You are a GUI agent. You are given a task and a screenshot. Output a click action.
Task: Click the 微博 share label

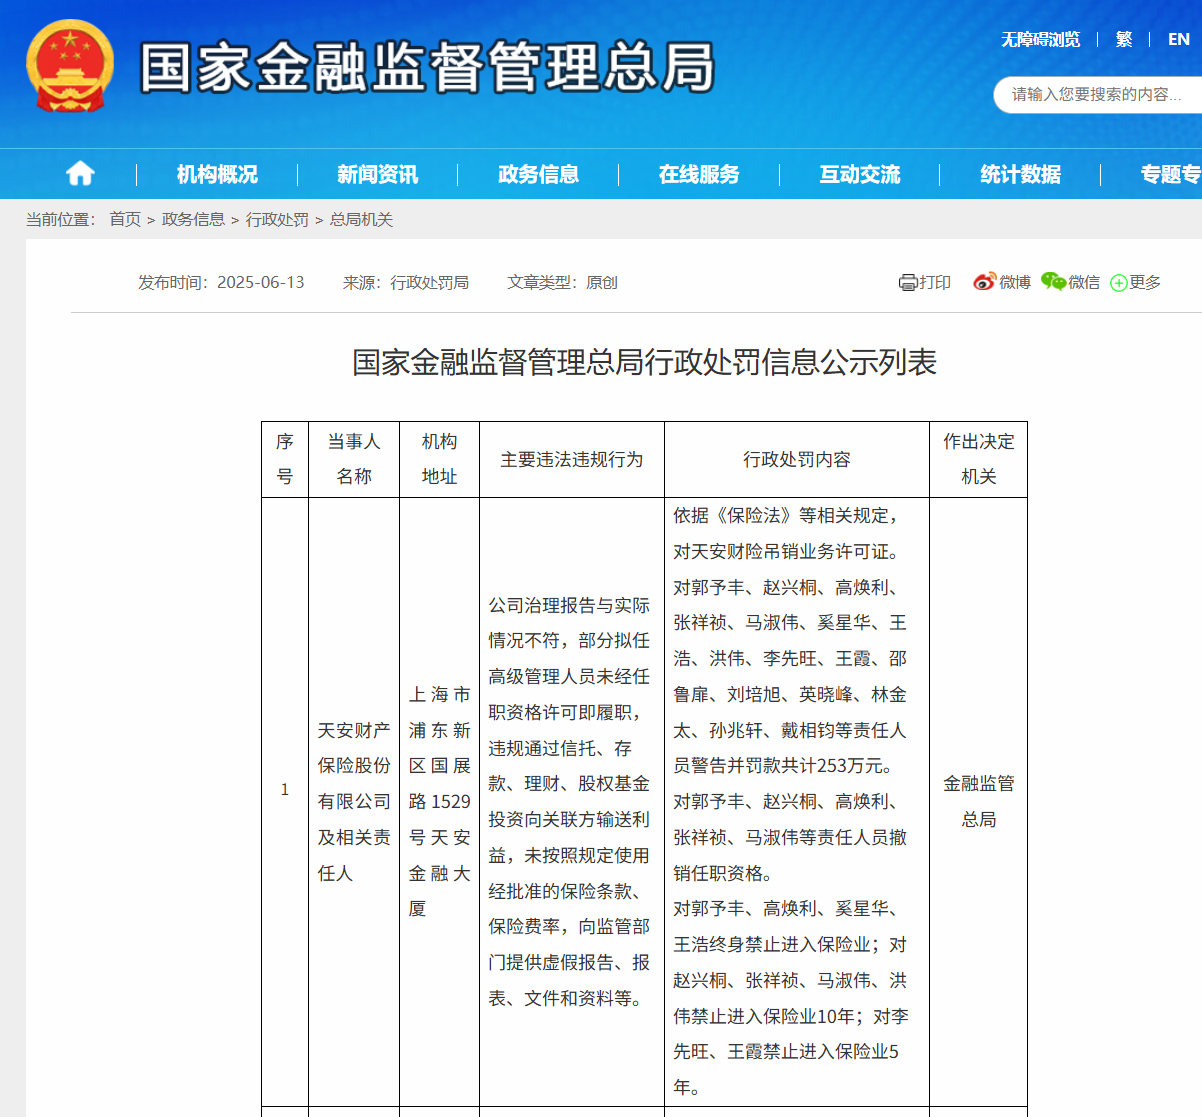coord(1015,283)
